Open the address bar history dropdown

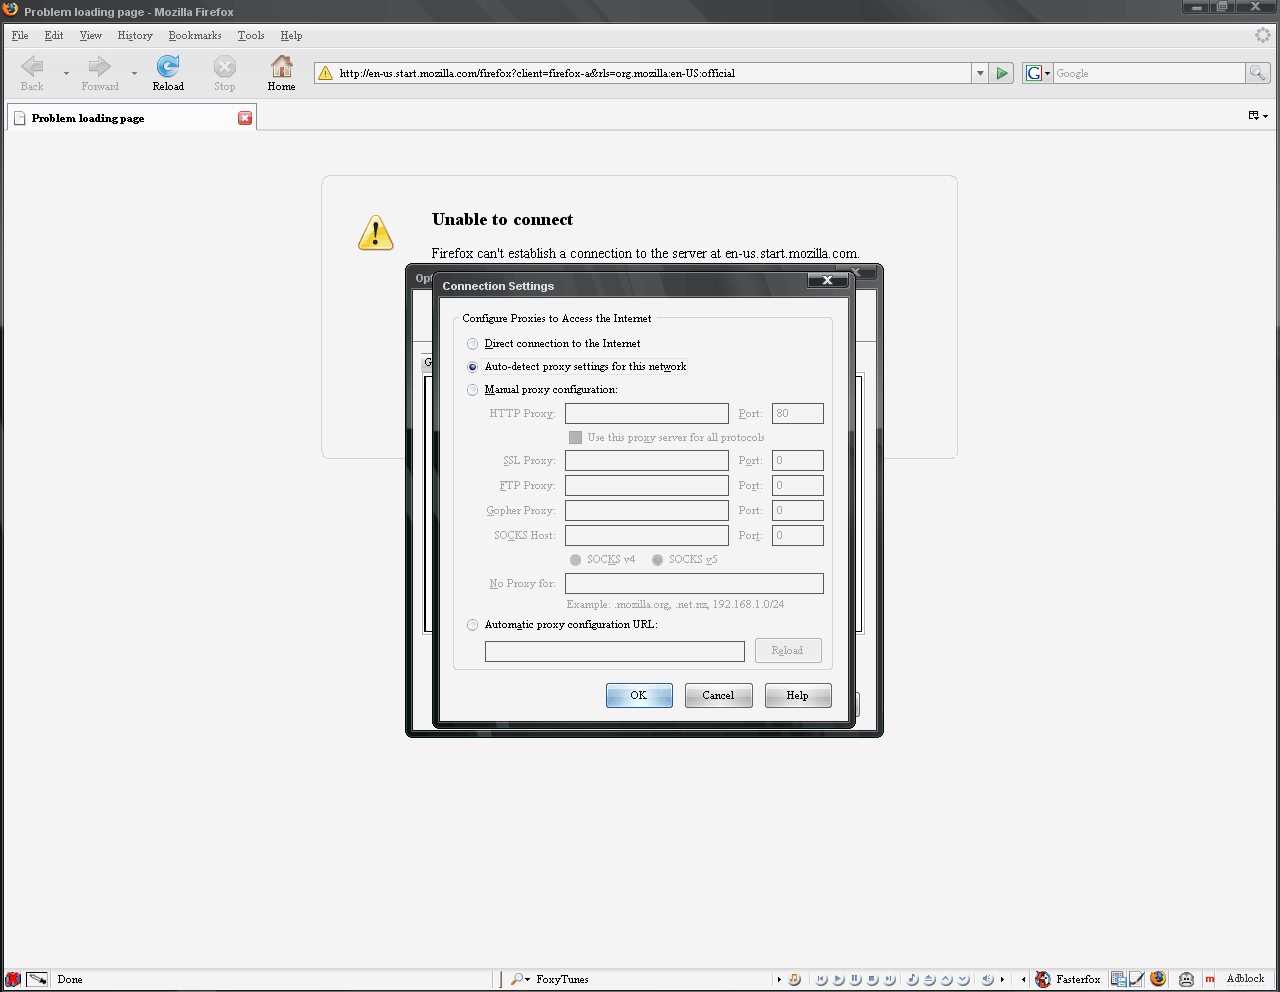point(979,73)
